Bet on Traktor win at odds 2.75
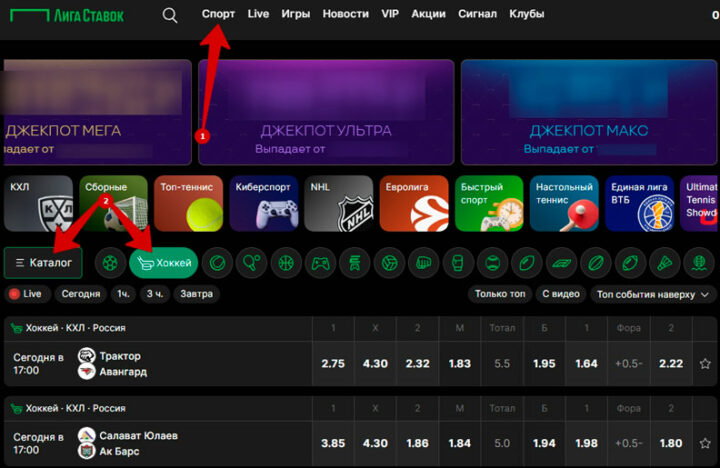Viewport: 720px width, 468px height. 333,364
